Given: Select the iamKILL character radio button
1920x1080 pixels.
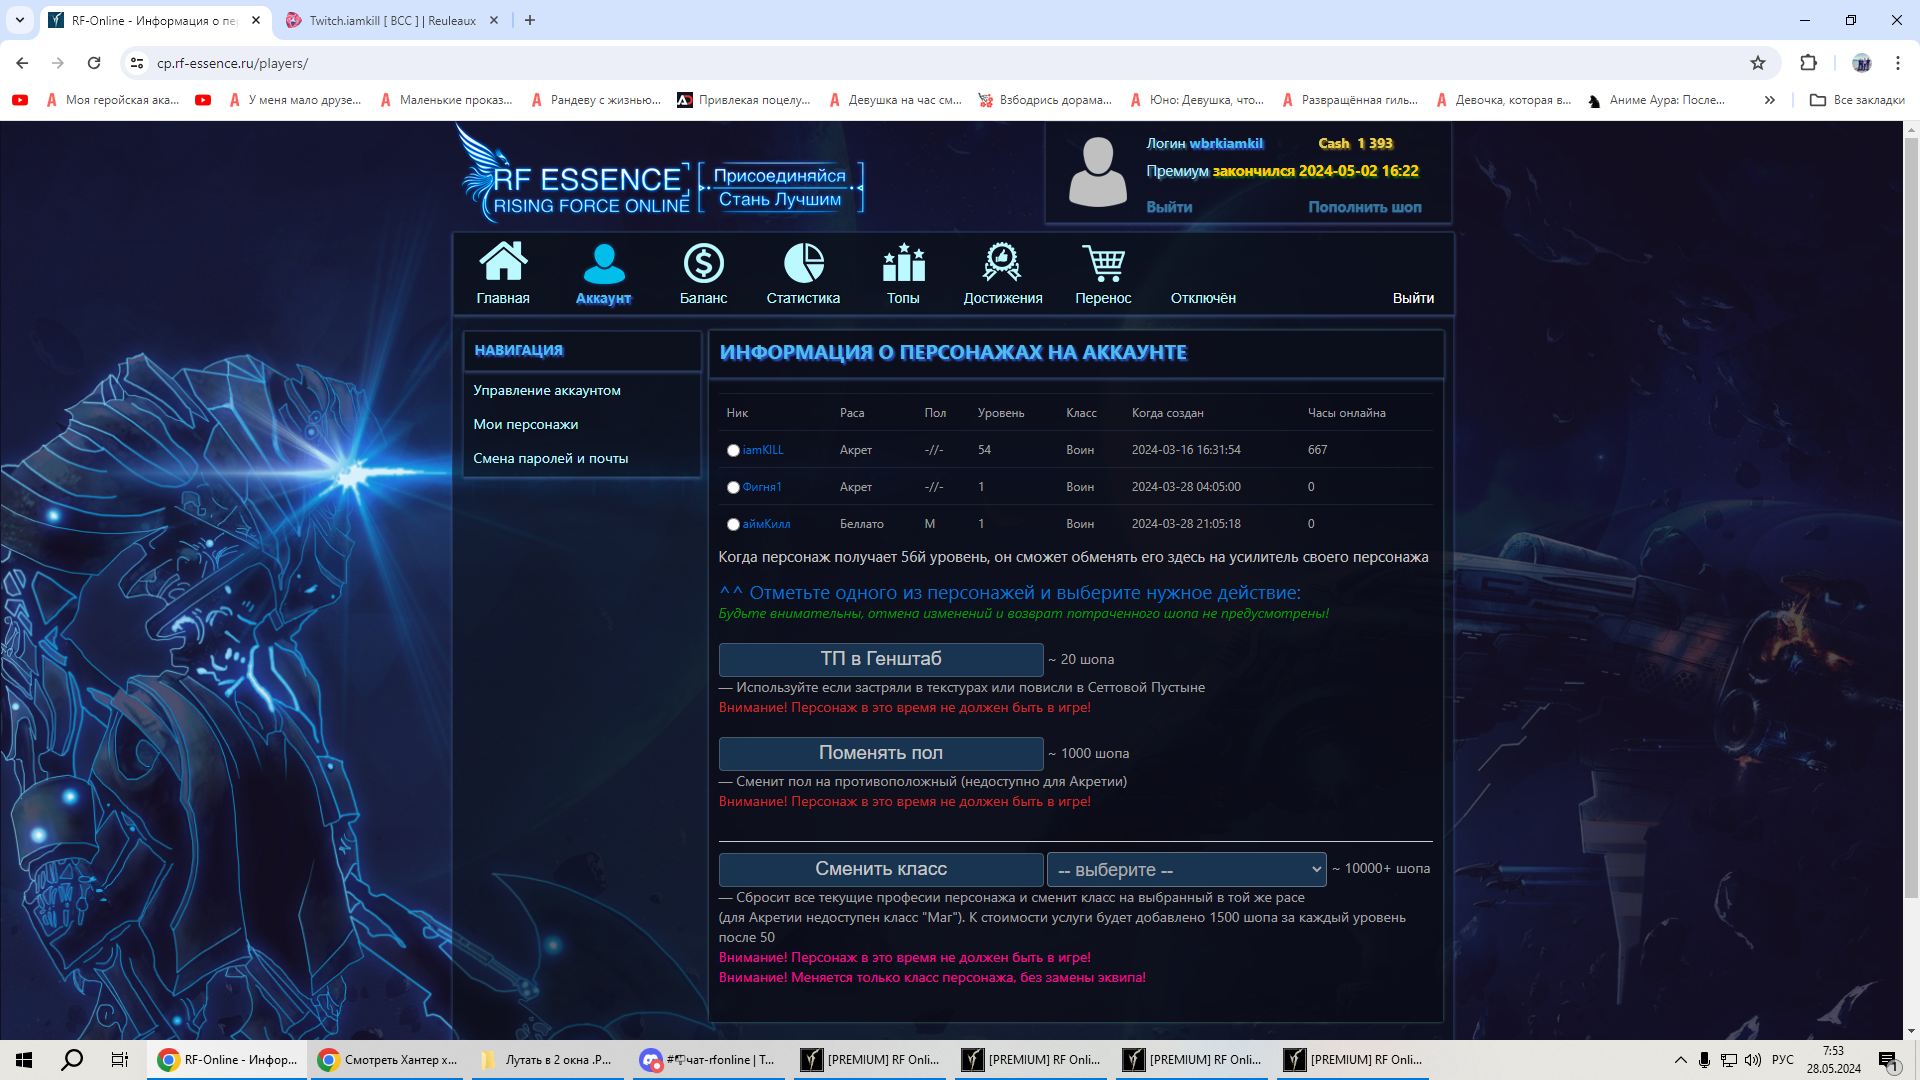Looking at the screenshot, I should (x=733, y=451).
